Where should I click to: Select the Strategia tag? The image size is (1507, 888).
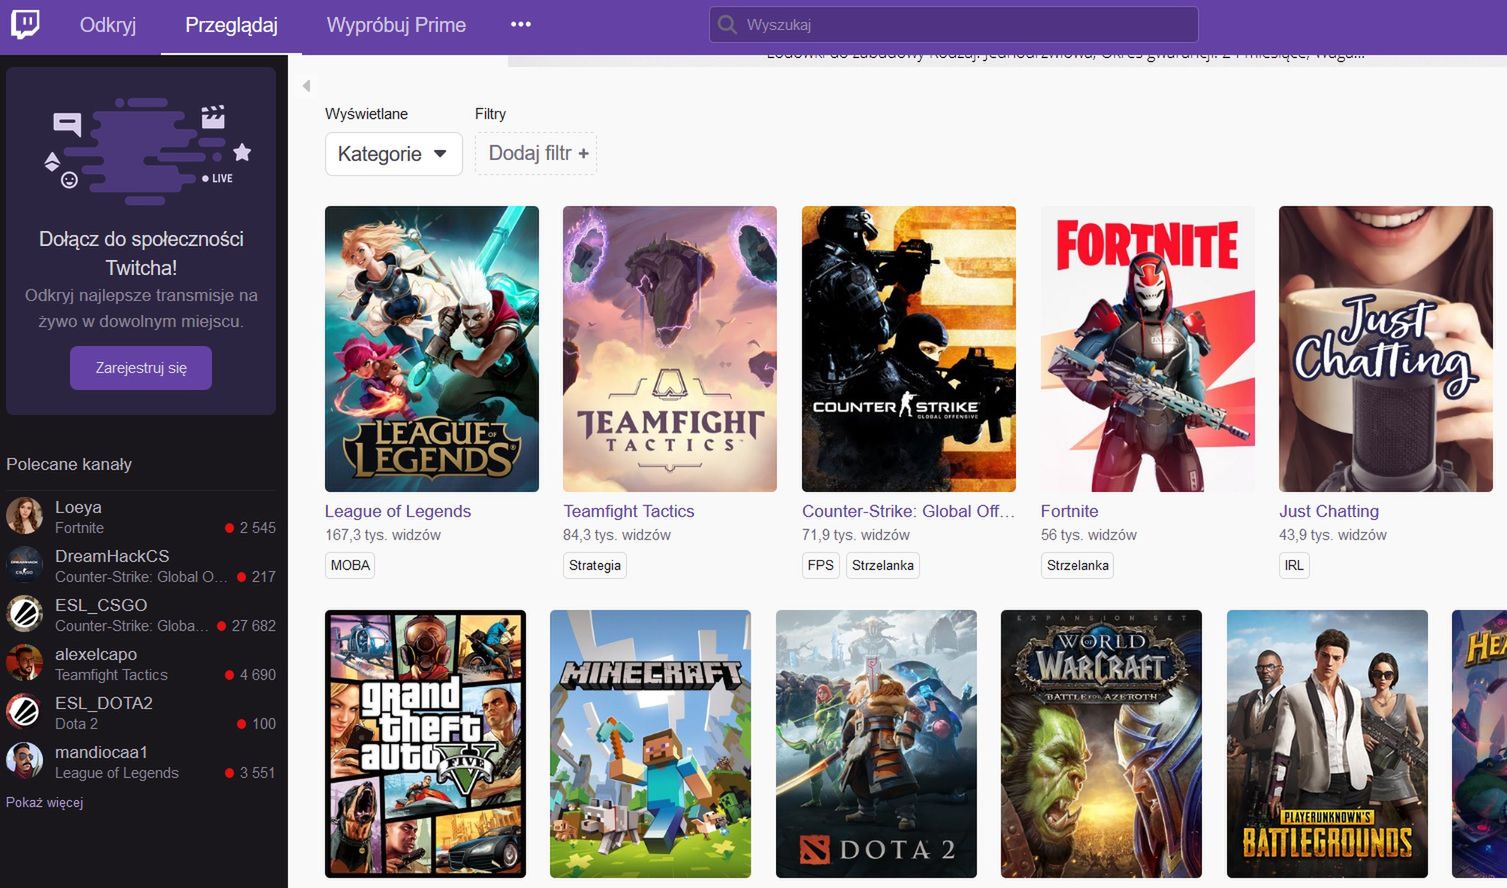point(595,565)
